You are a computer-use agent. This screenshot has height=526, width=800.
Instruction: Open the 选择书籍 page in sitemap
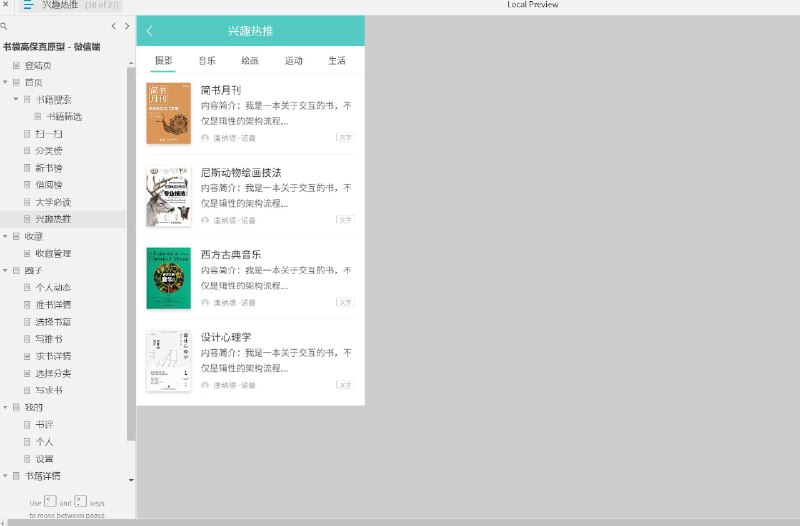pyautogui.click(x=53, y=321)
